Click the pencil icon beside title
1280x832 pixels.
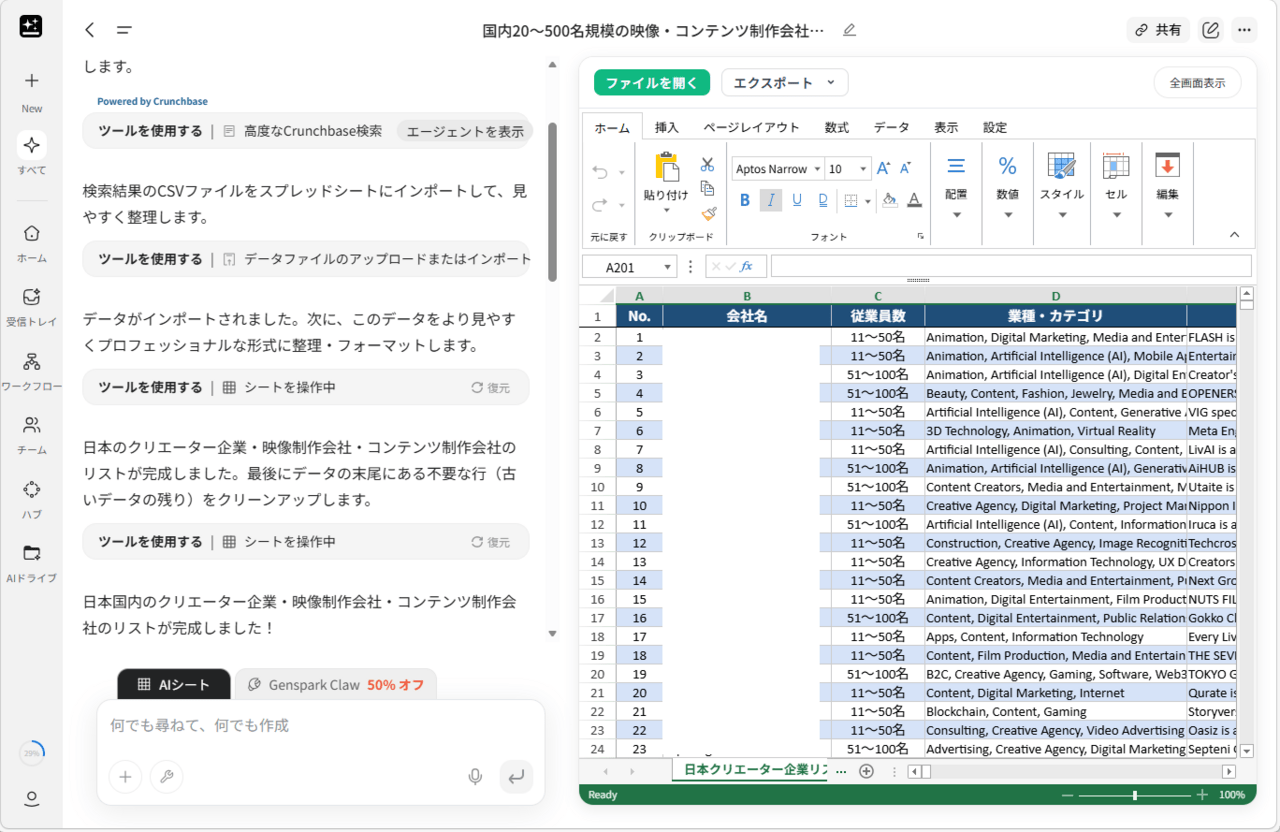click(x=849, y=30)
